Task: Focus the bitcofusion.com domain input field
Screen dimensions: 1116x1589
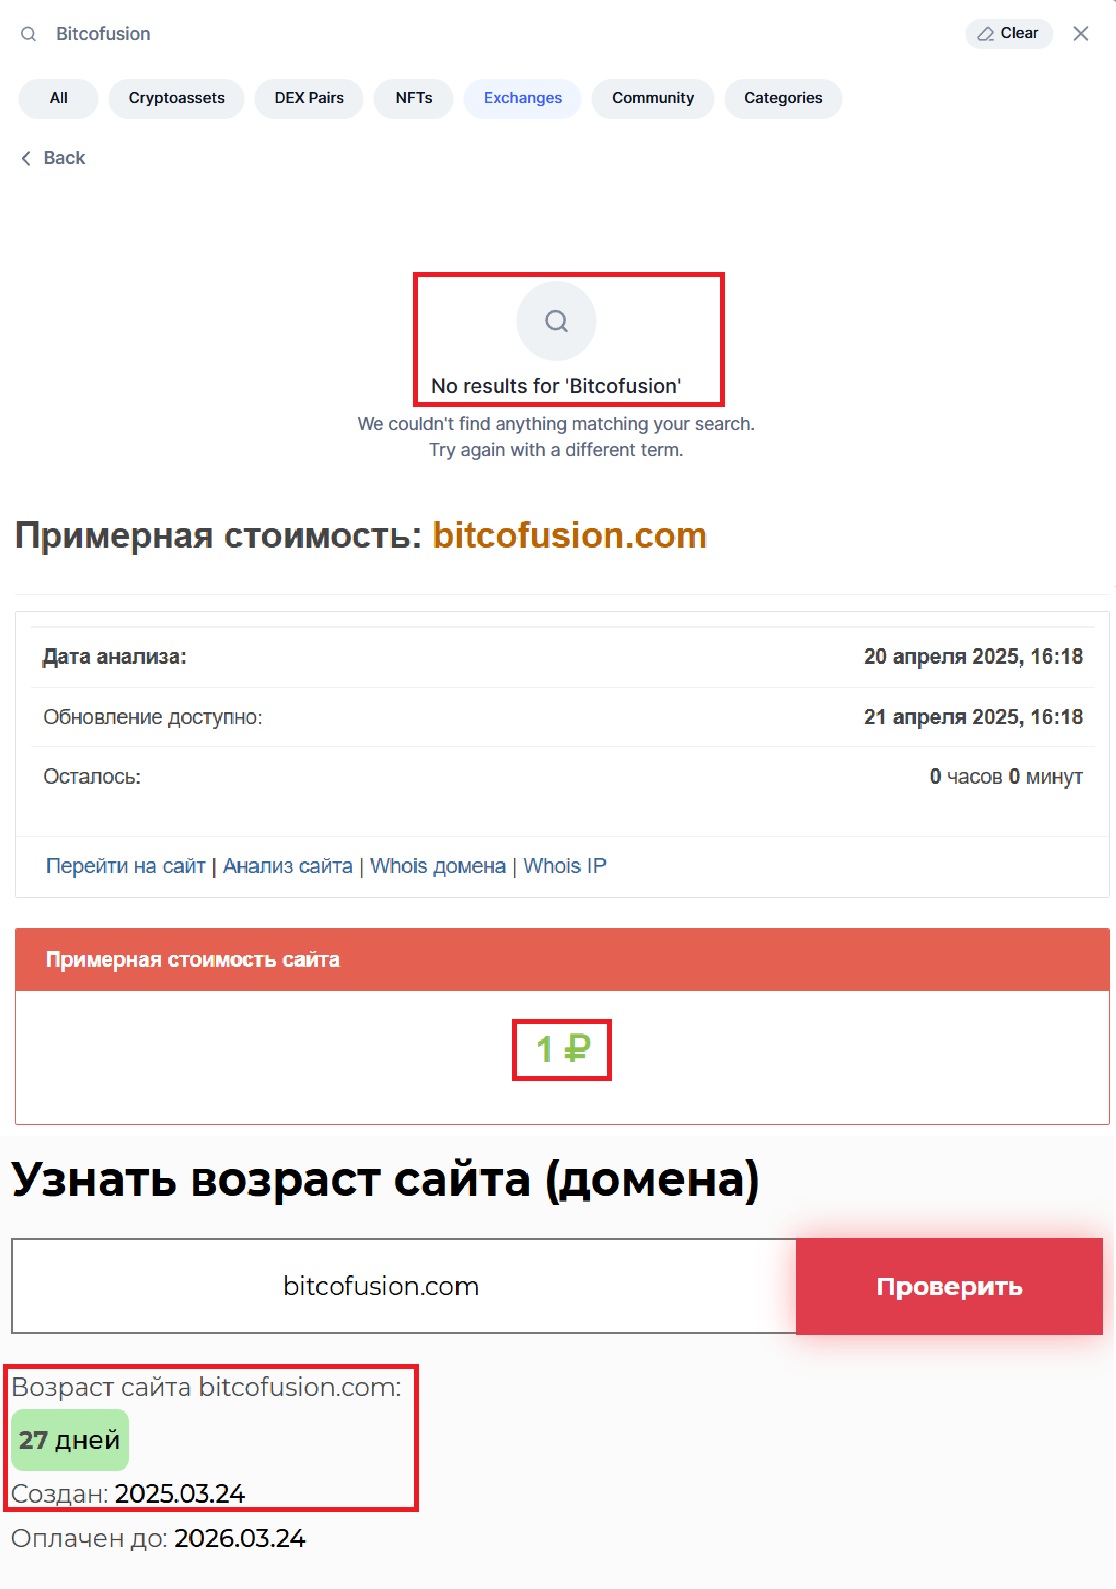Action: pos(404,1286)
